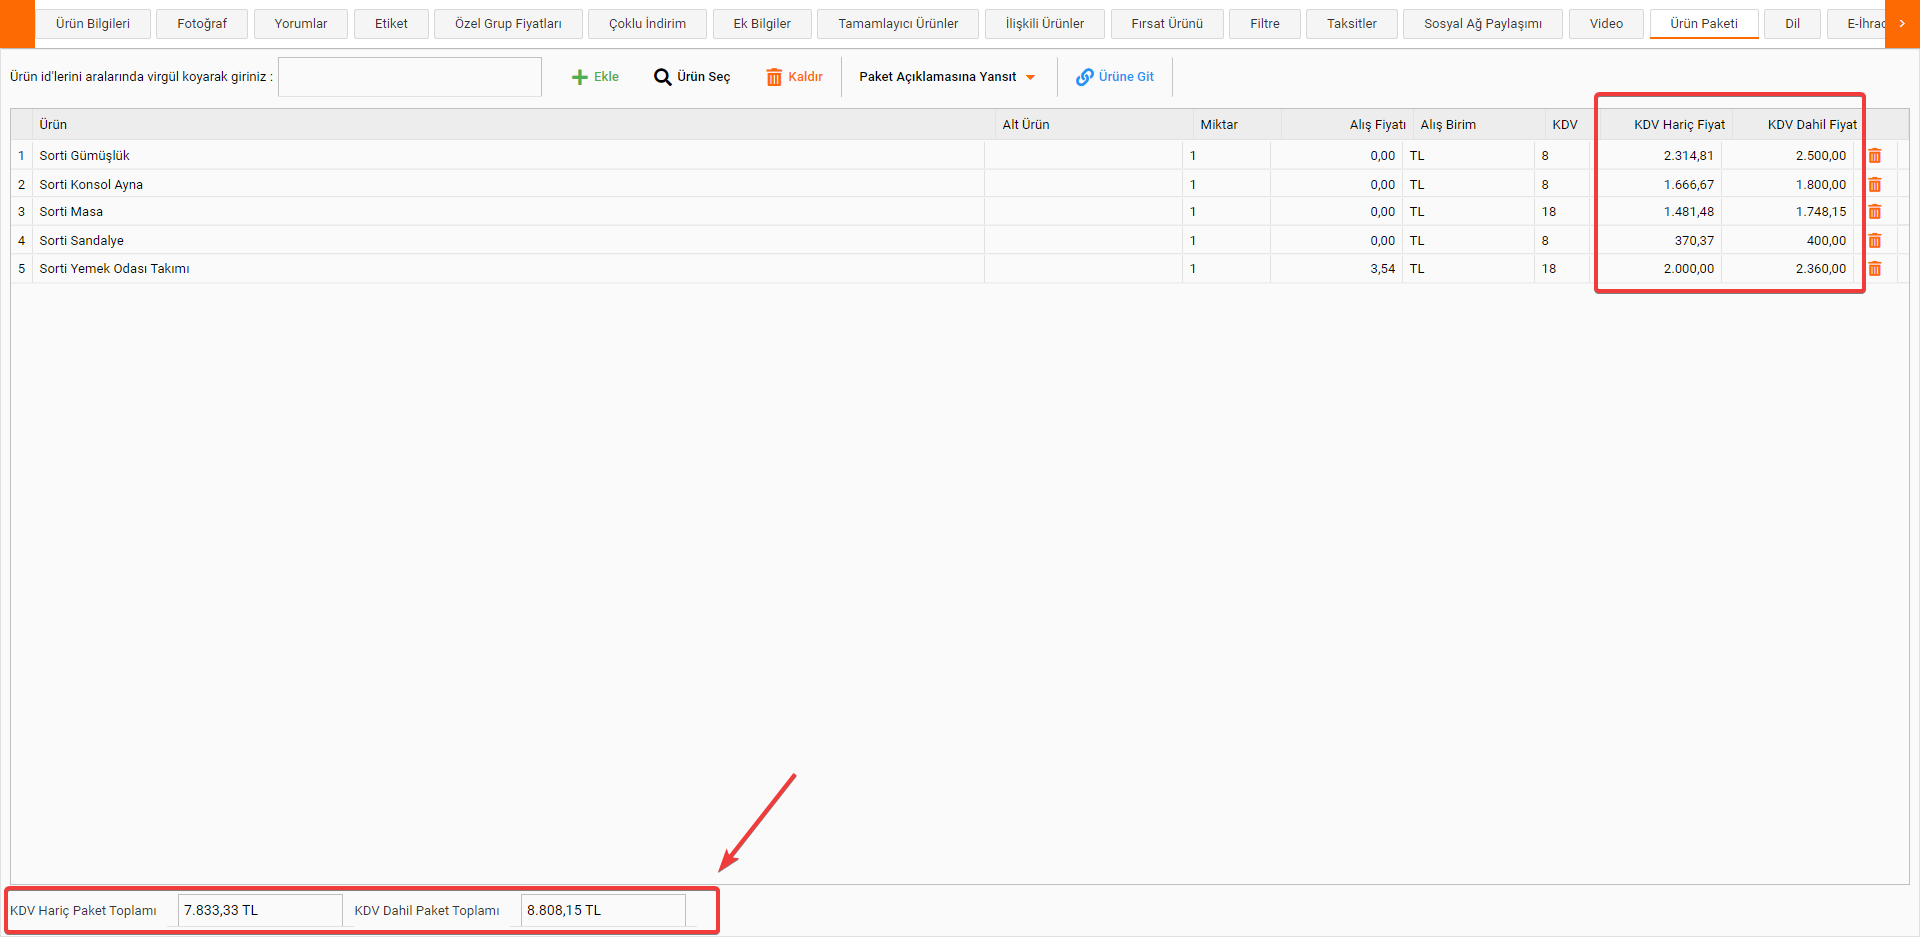Click the Ekle button label
The width and height of the screenshot is (1920, 937).
[x=606, y=77]
